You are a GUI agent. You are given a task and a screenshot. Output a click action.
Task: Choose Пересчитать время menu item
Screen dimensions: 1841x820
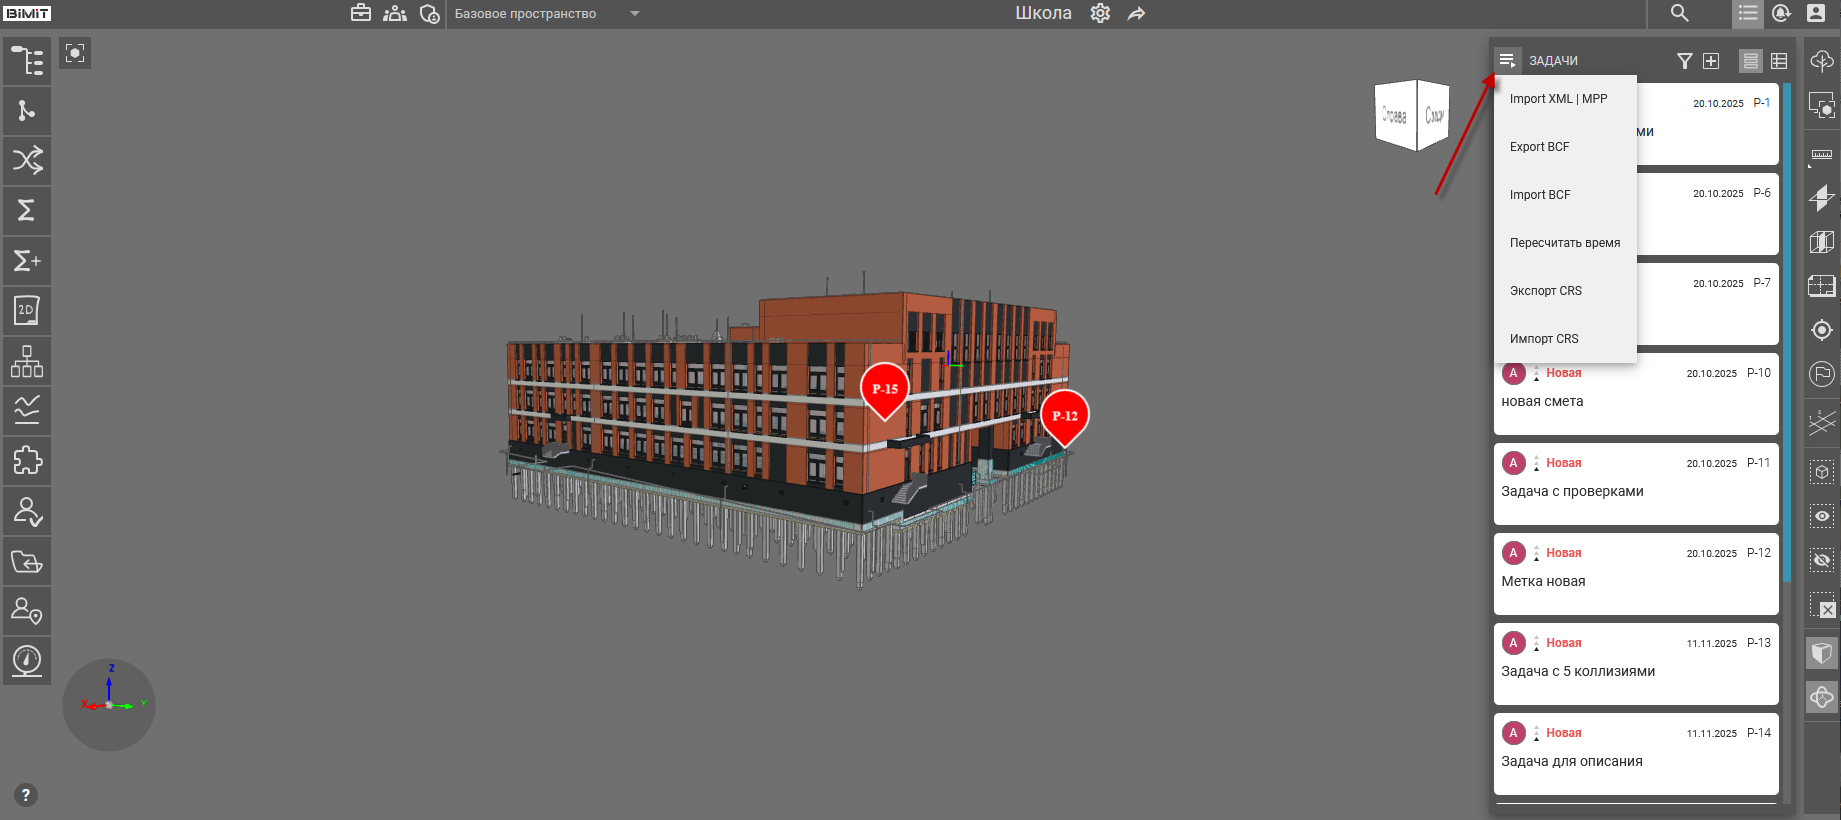coord(1565,243)
